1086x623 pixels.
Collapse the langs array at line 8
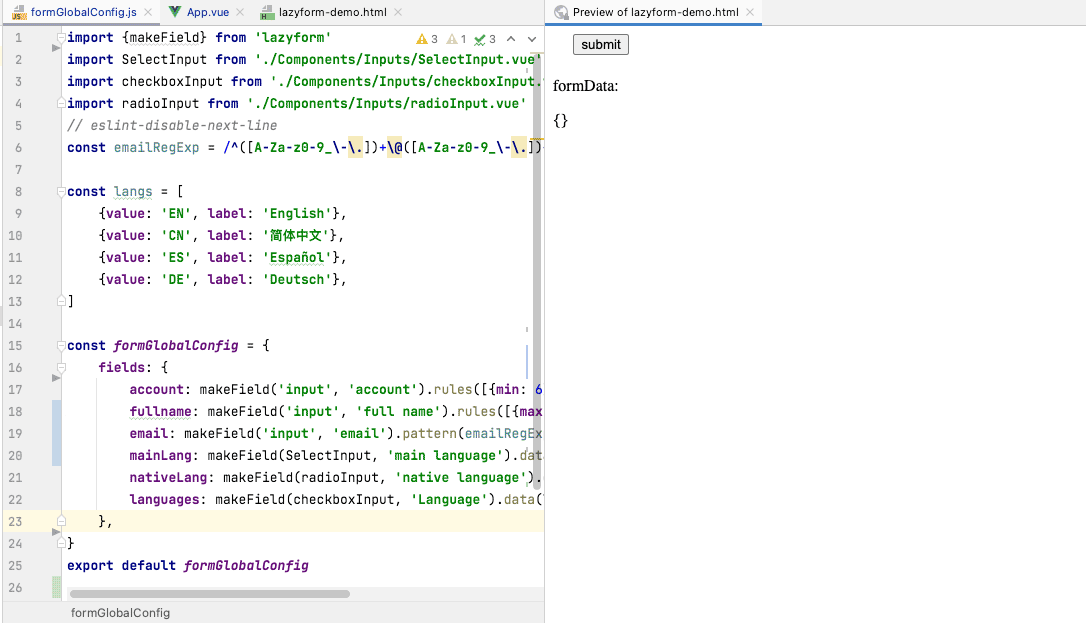(61, 192)
